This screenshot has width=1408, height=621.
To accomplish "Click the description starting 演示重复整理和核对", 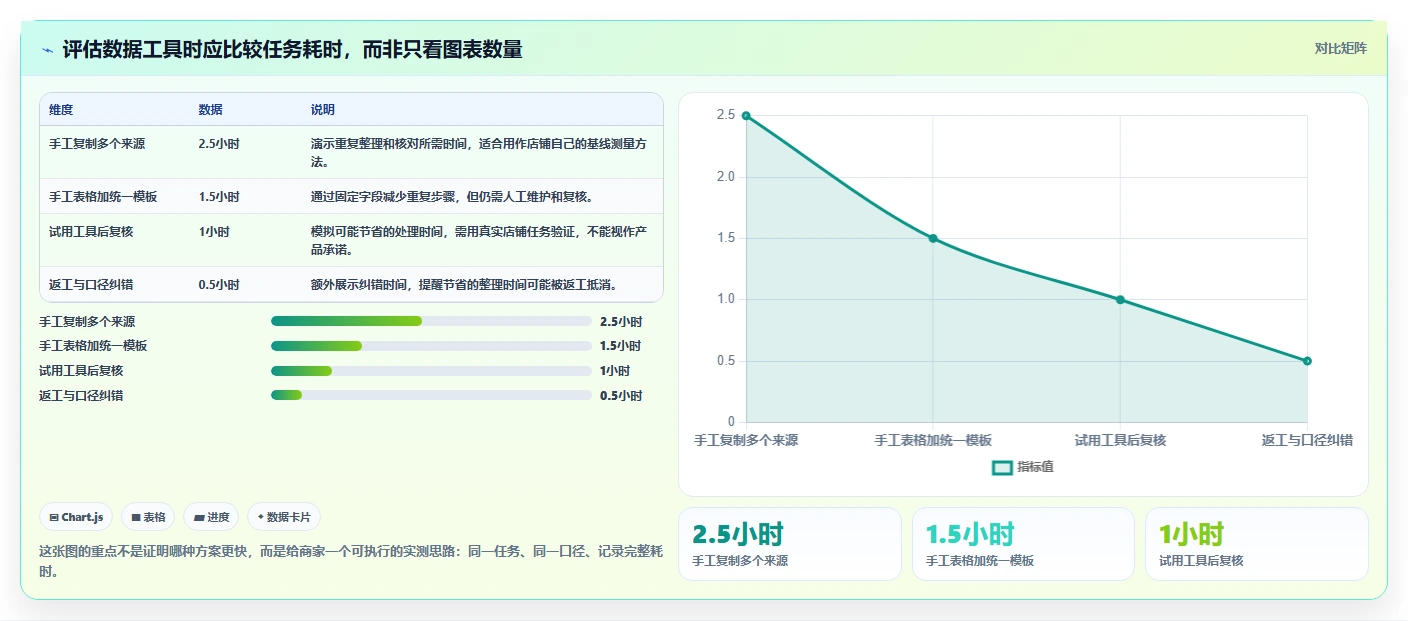I will tap(478, 153).
